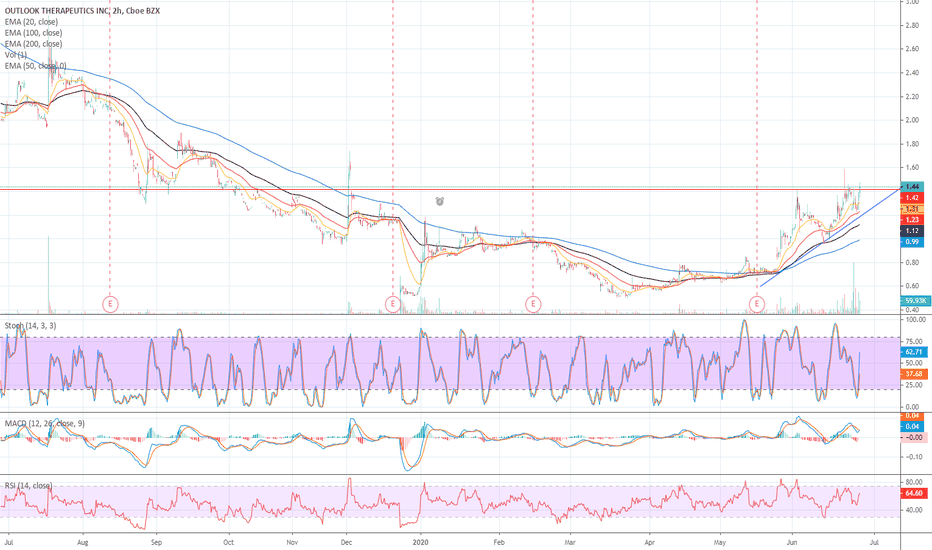Select the EMA (200, close) legend

pos(33,44)
